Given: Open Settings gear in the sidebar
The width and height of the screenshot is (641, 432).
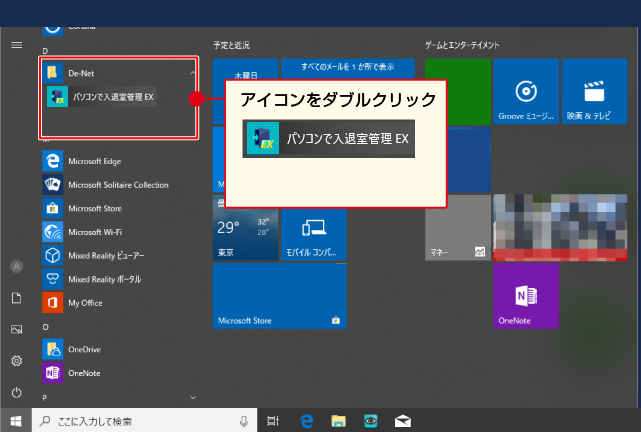Looking at the screenshot, I should coord(16,361).
